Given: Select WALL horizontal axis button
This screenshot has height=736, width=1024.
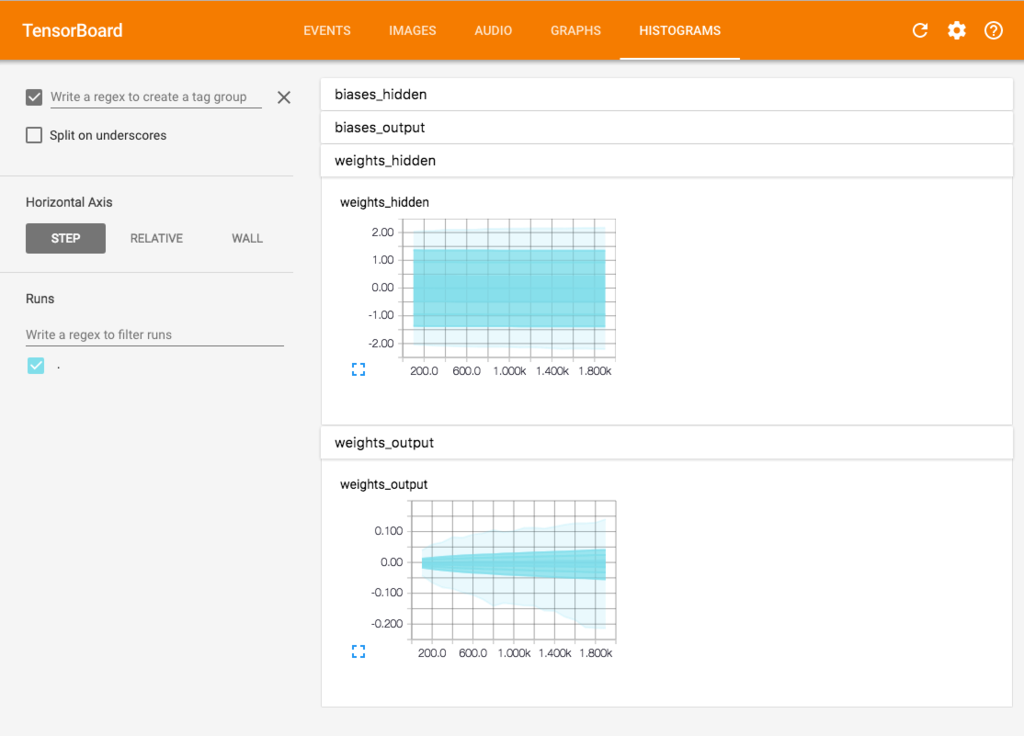Looking at the screenshot, I should pyautogui.click(x=247, y=238).
